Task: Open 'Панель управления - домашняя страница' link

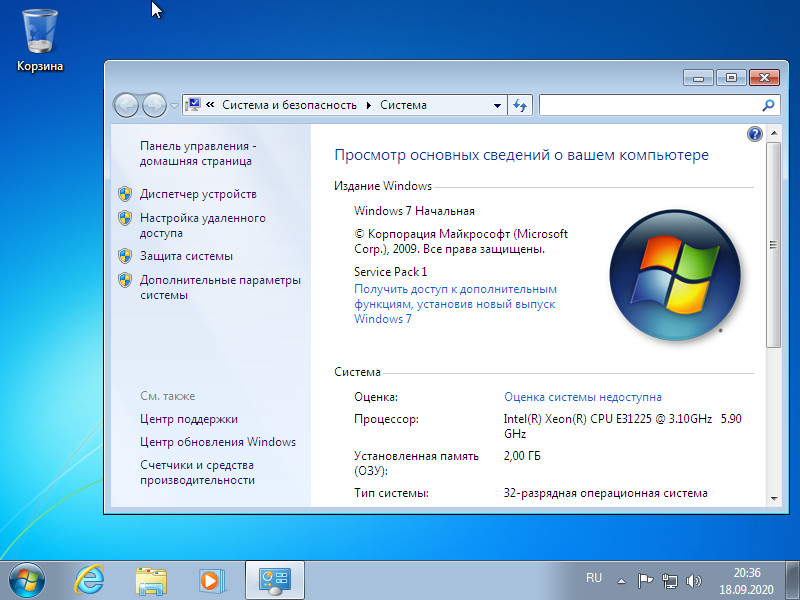Action: pos(198,154)
